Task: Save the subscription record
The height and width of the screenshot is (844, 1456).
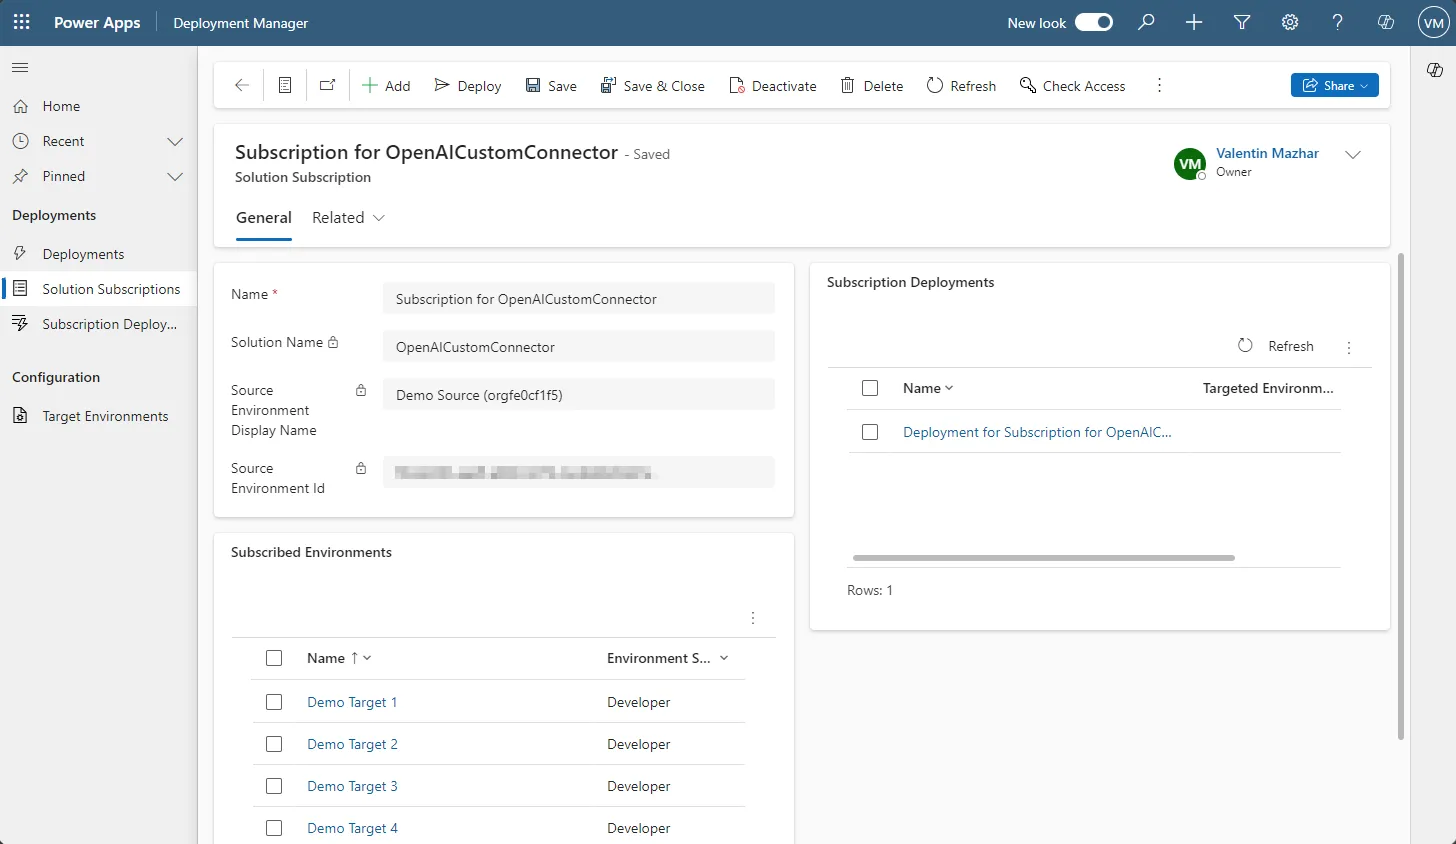Action: click(x=551, y=86)
